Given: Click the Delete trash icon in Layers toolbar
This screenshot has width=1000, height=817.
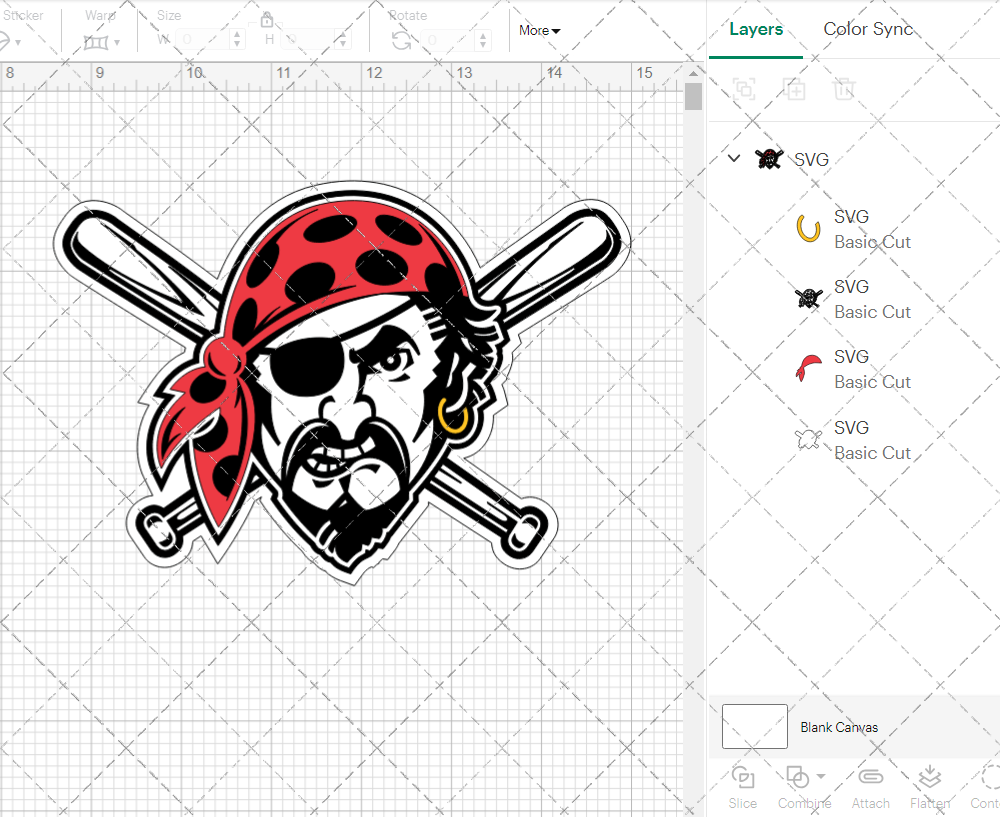Looking at the screenshot, I should point(844,89).
